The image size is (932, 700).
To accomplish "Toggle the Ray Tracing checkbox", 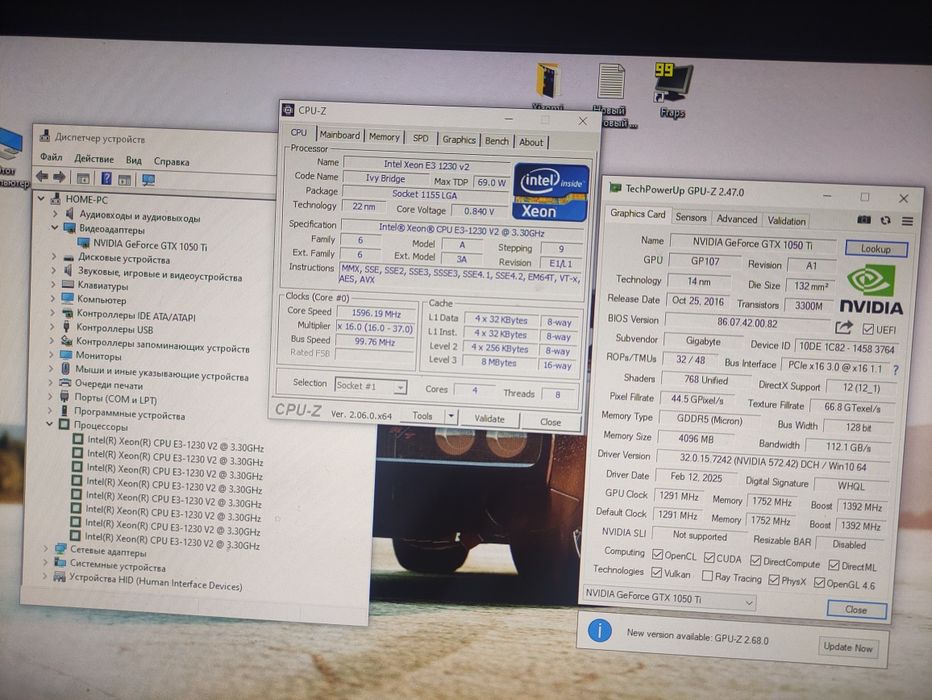I will [x=707, y=575].
